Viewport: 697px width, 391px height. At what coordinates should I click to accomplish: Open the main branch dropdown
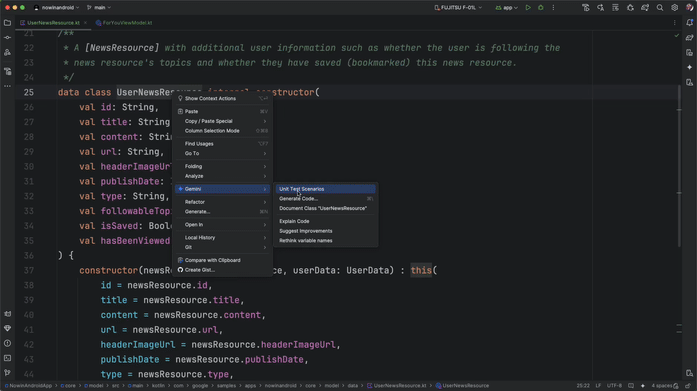99,8
